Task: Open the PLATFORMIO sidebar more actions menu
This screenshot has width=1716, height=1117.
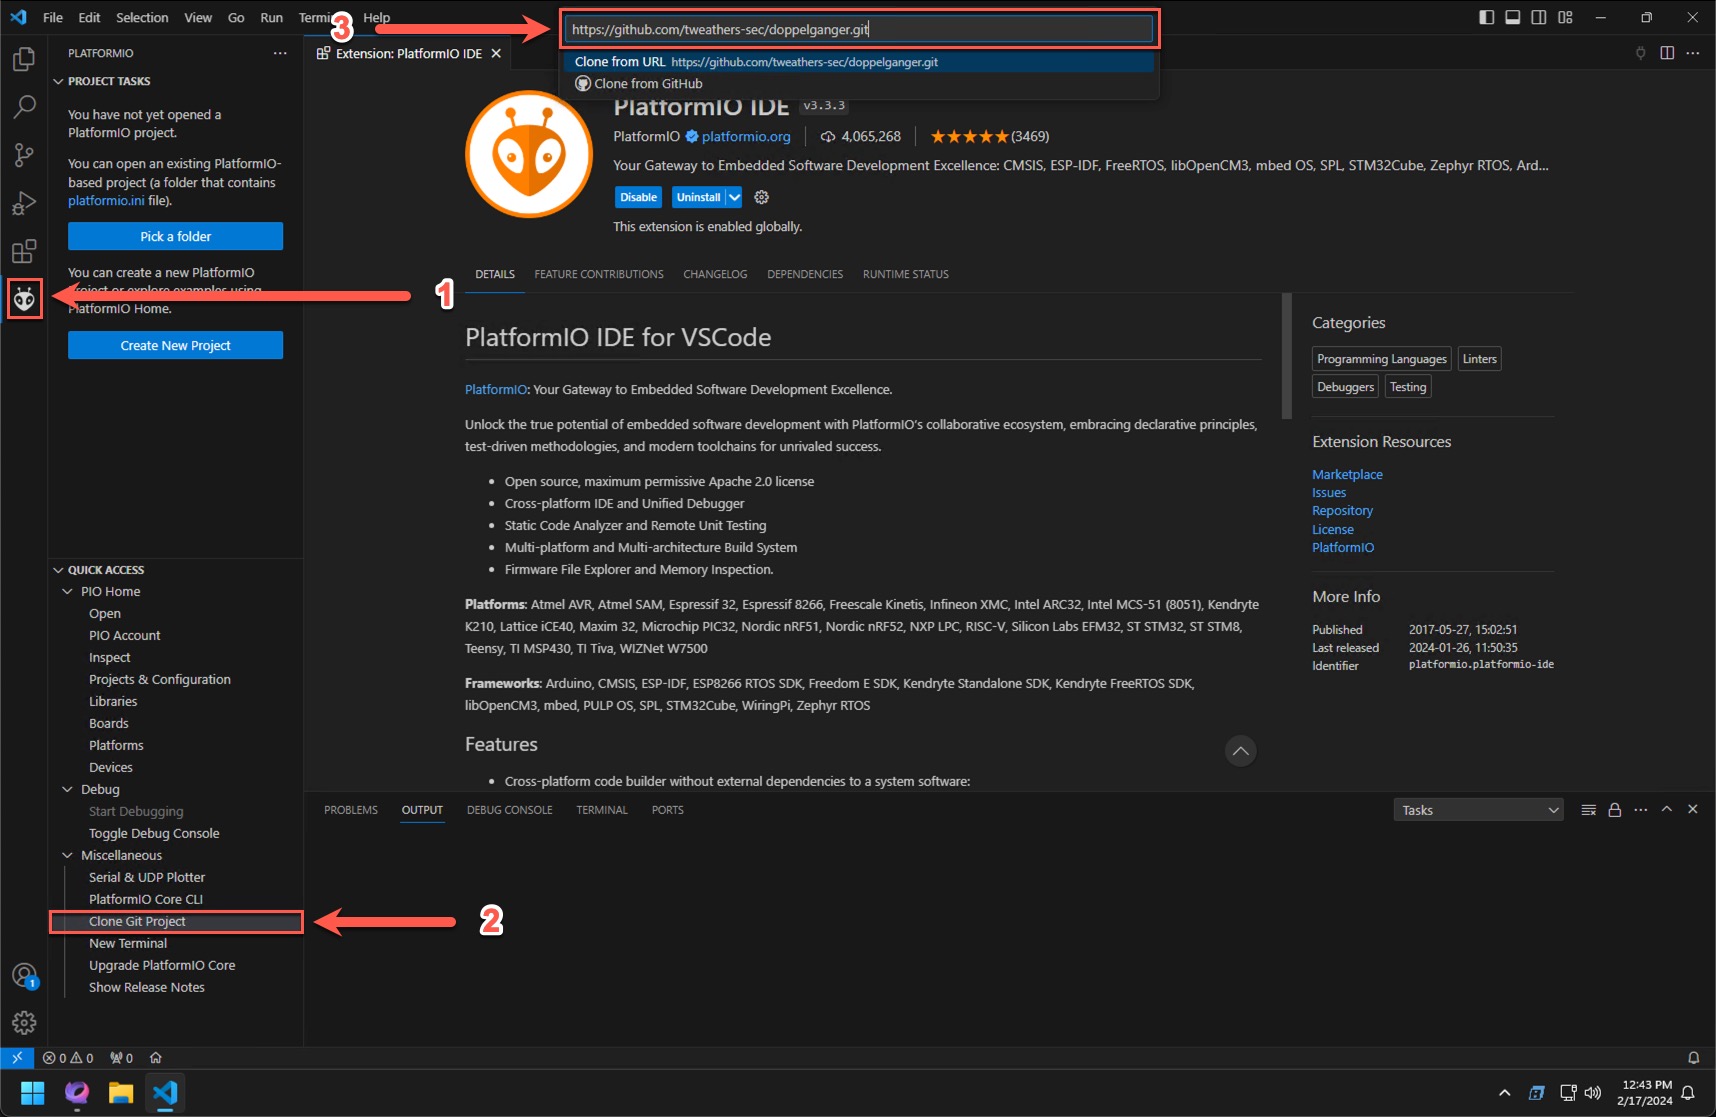Action: (280, 53)
